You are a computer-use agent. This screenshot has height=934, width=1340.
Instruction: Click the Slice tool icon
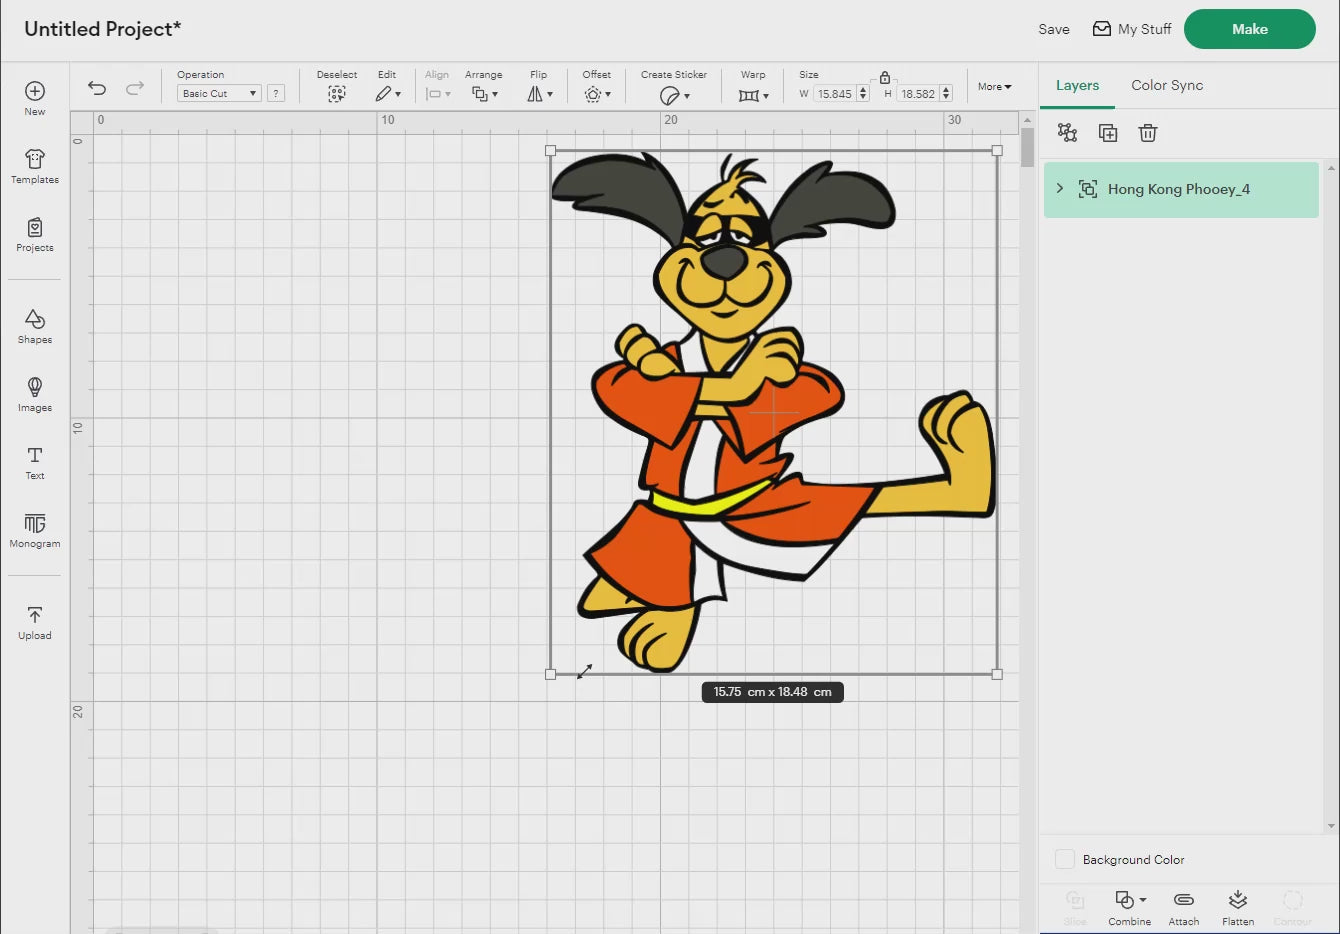[1075, 900]
